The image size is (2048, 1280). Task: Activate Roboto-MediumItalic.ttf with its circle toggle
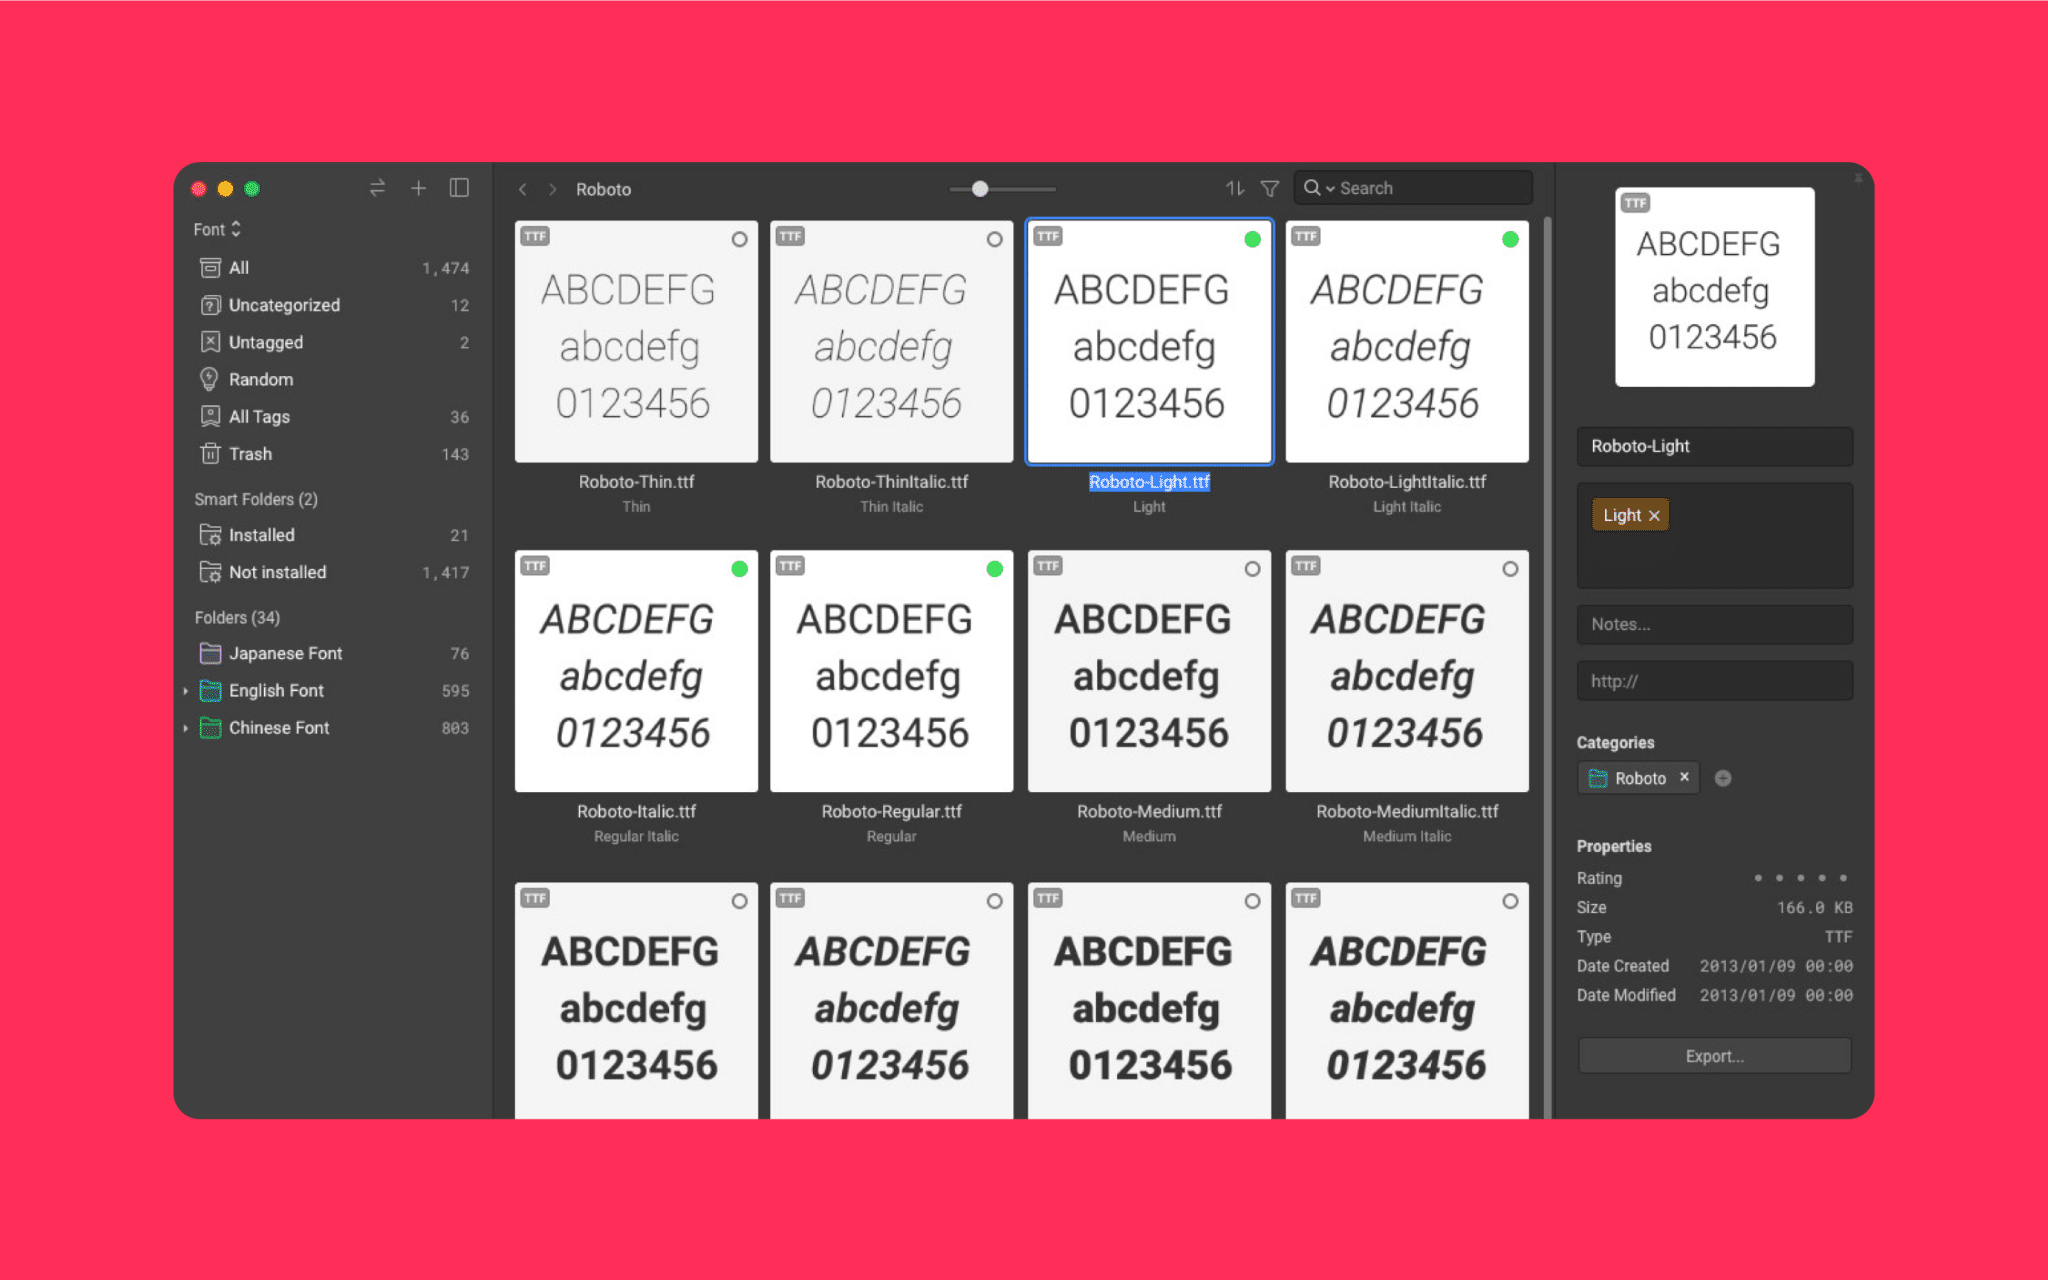1510,569
